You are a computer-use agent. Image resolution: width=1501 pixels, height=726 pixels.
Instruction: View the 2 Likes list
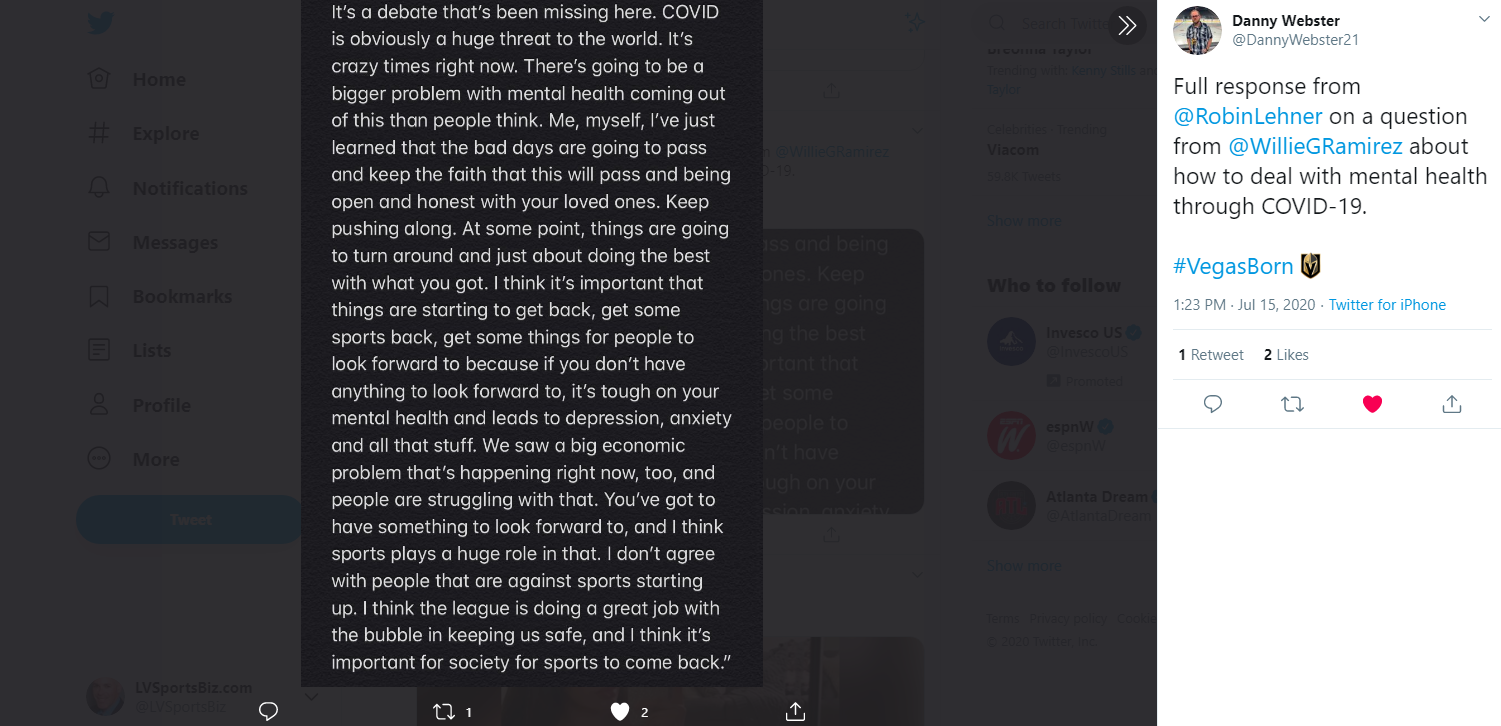coord(1286,355)
